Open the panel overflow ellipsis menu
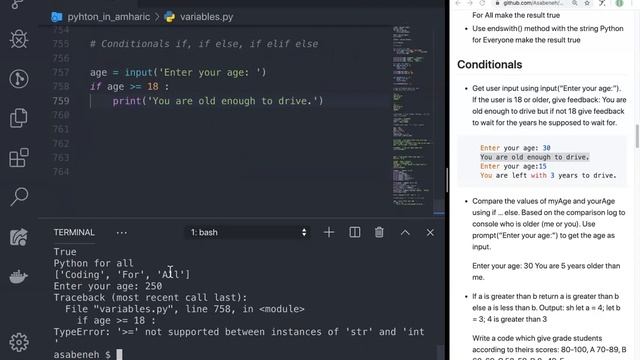 (122, 233)
